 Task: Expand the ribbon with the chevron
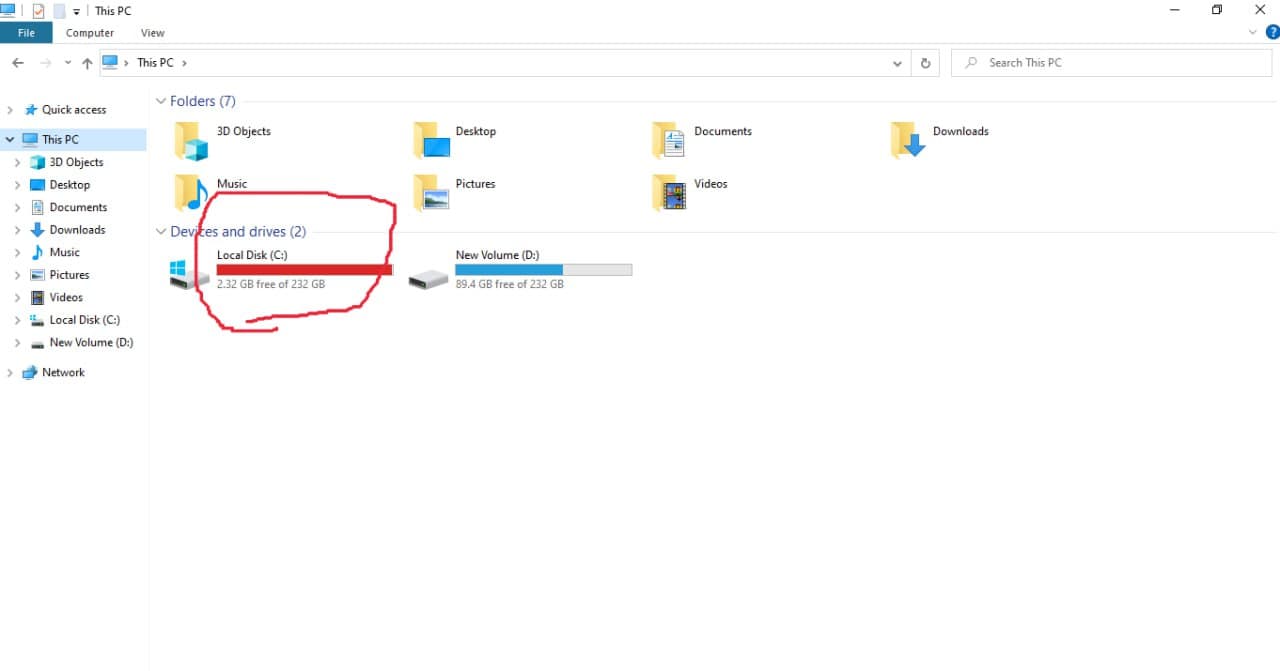pyautogui.click(x=1254, y=32)
